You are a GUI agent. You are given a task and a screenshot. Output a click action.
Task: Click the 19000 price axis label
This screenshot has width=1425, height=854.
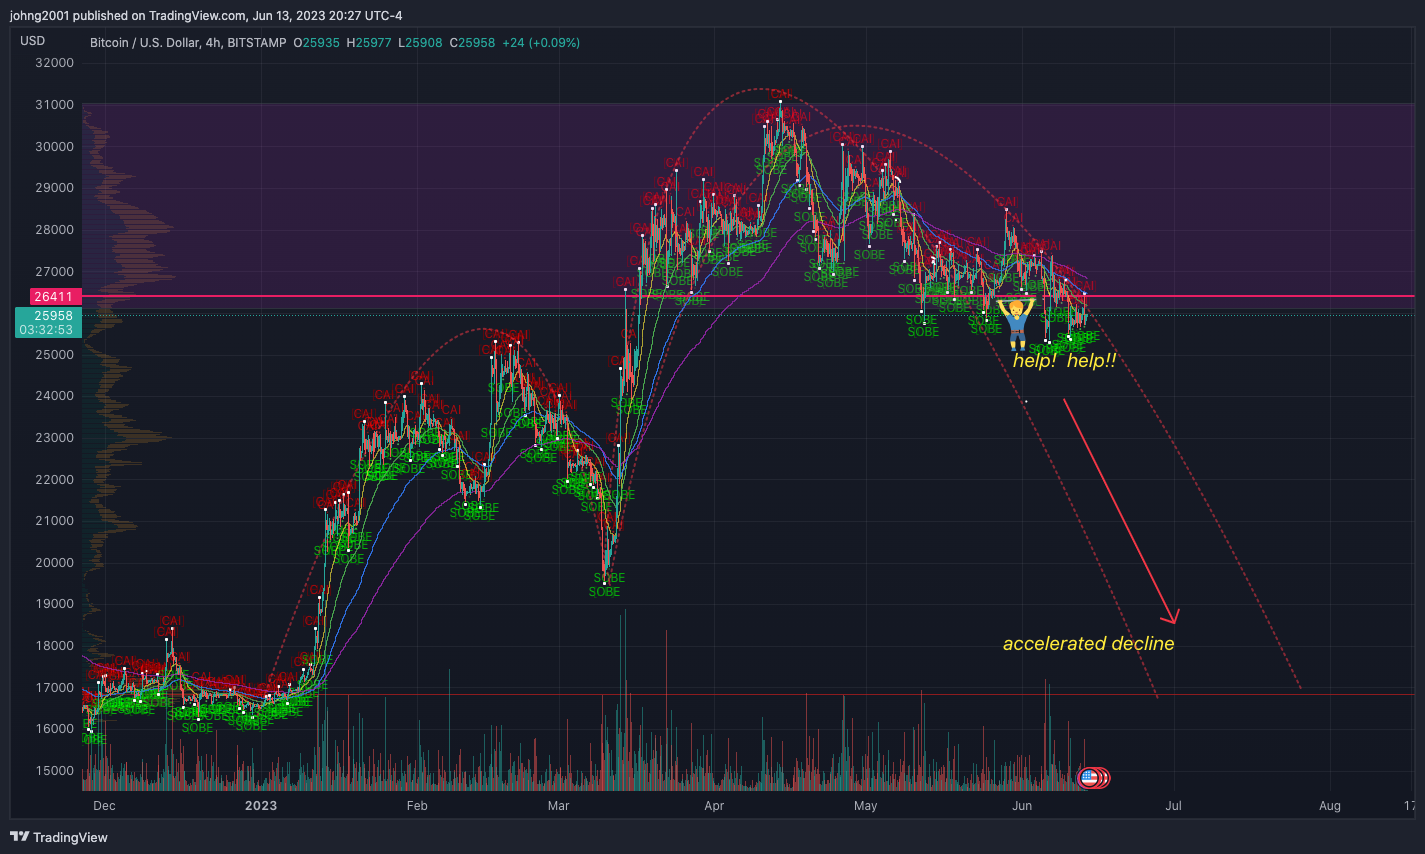[54, 604]
